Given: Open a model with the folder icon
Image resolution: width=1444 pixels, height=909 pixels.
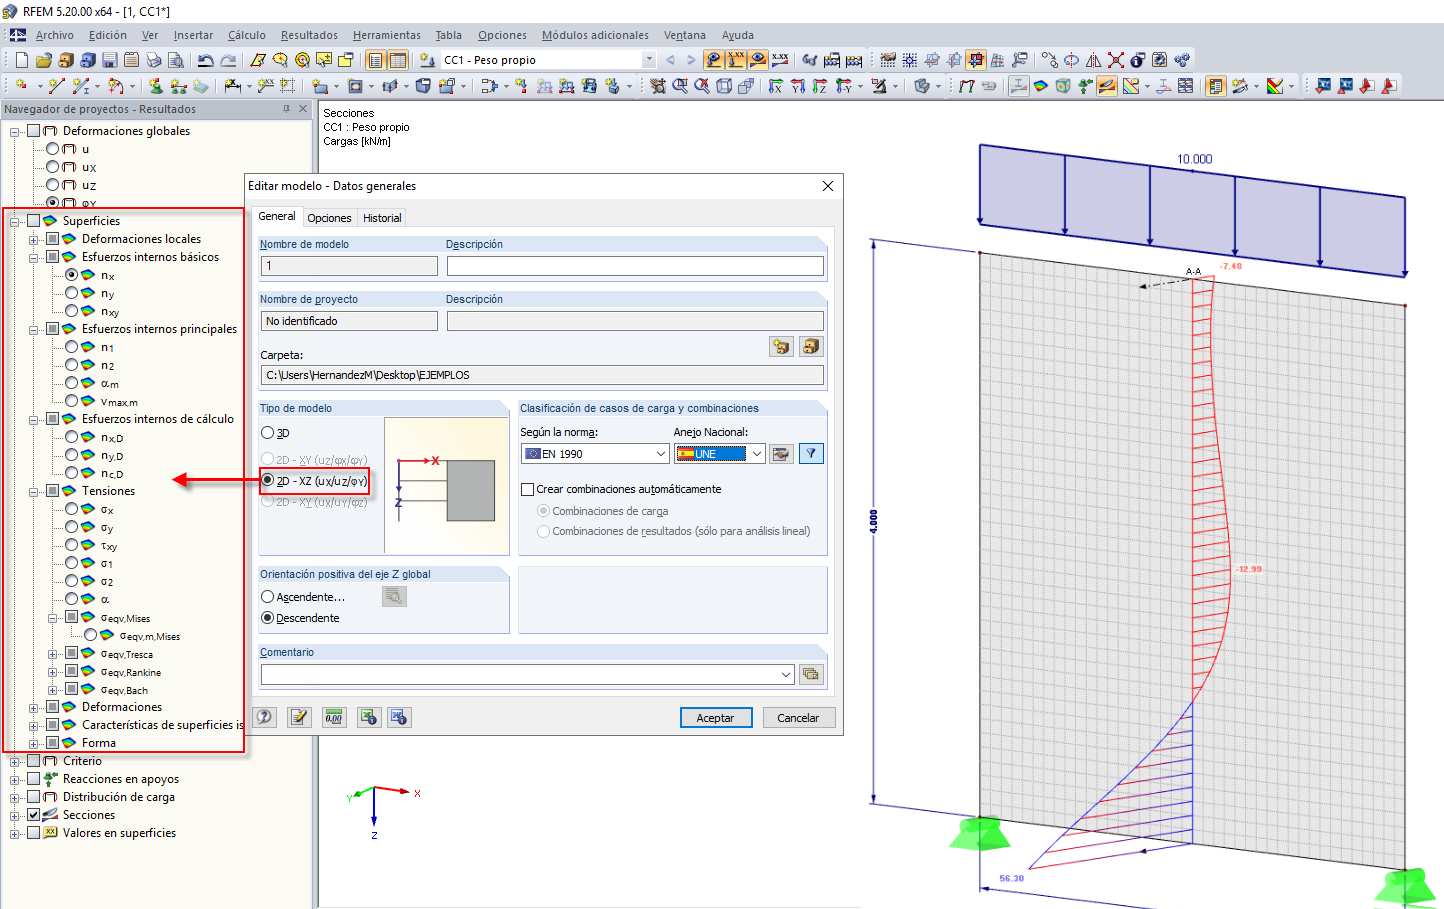Looking at the screenshot, I should point(44,60).
